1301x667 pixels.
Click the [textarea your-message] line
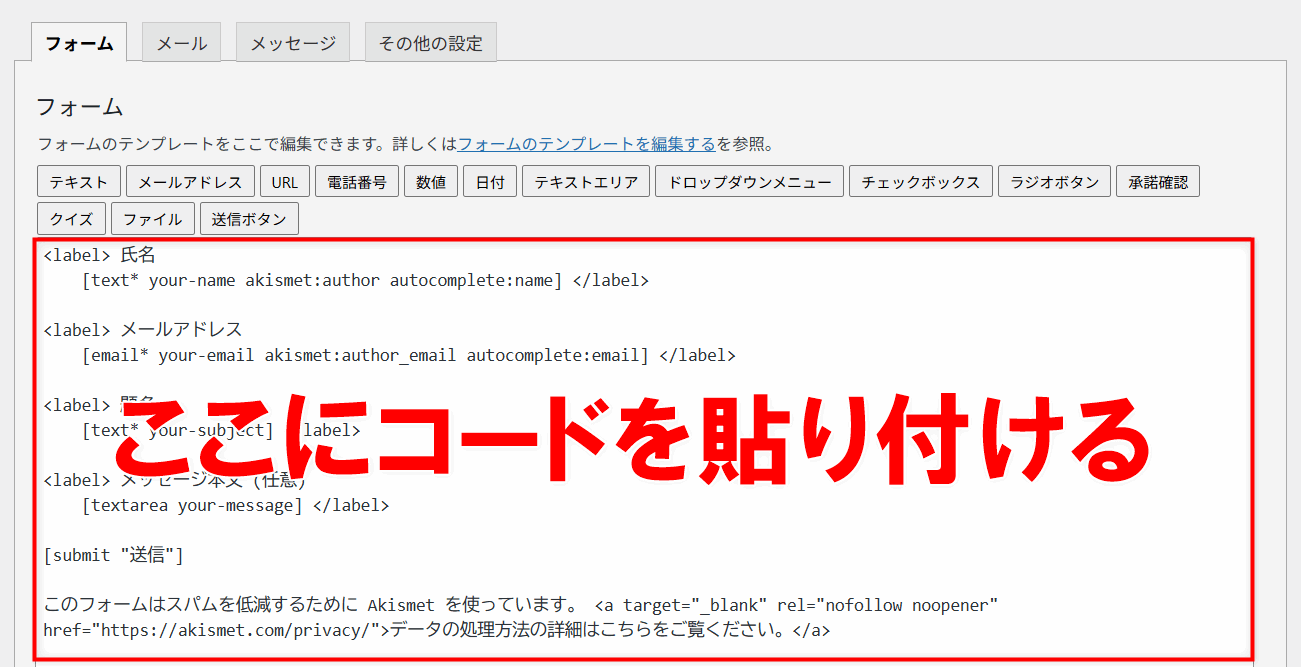[236, 505]
